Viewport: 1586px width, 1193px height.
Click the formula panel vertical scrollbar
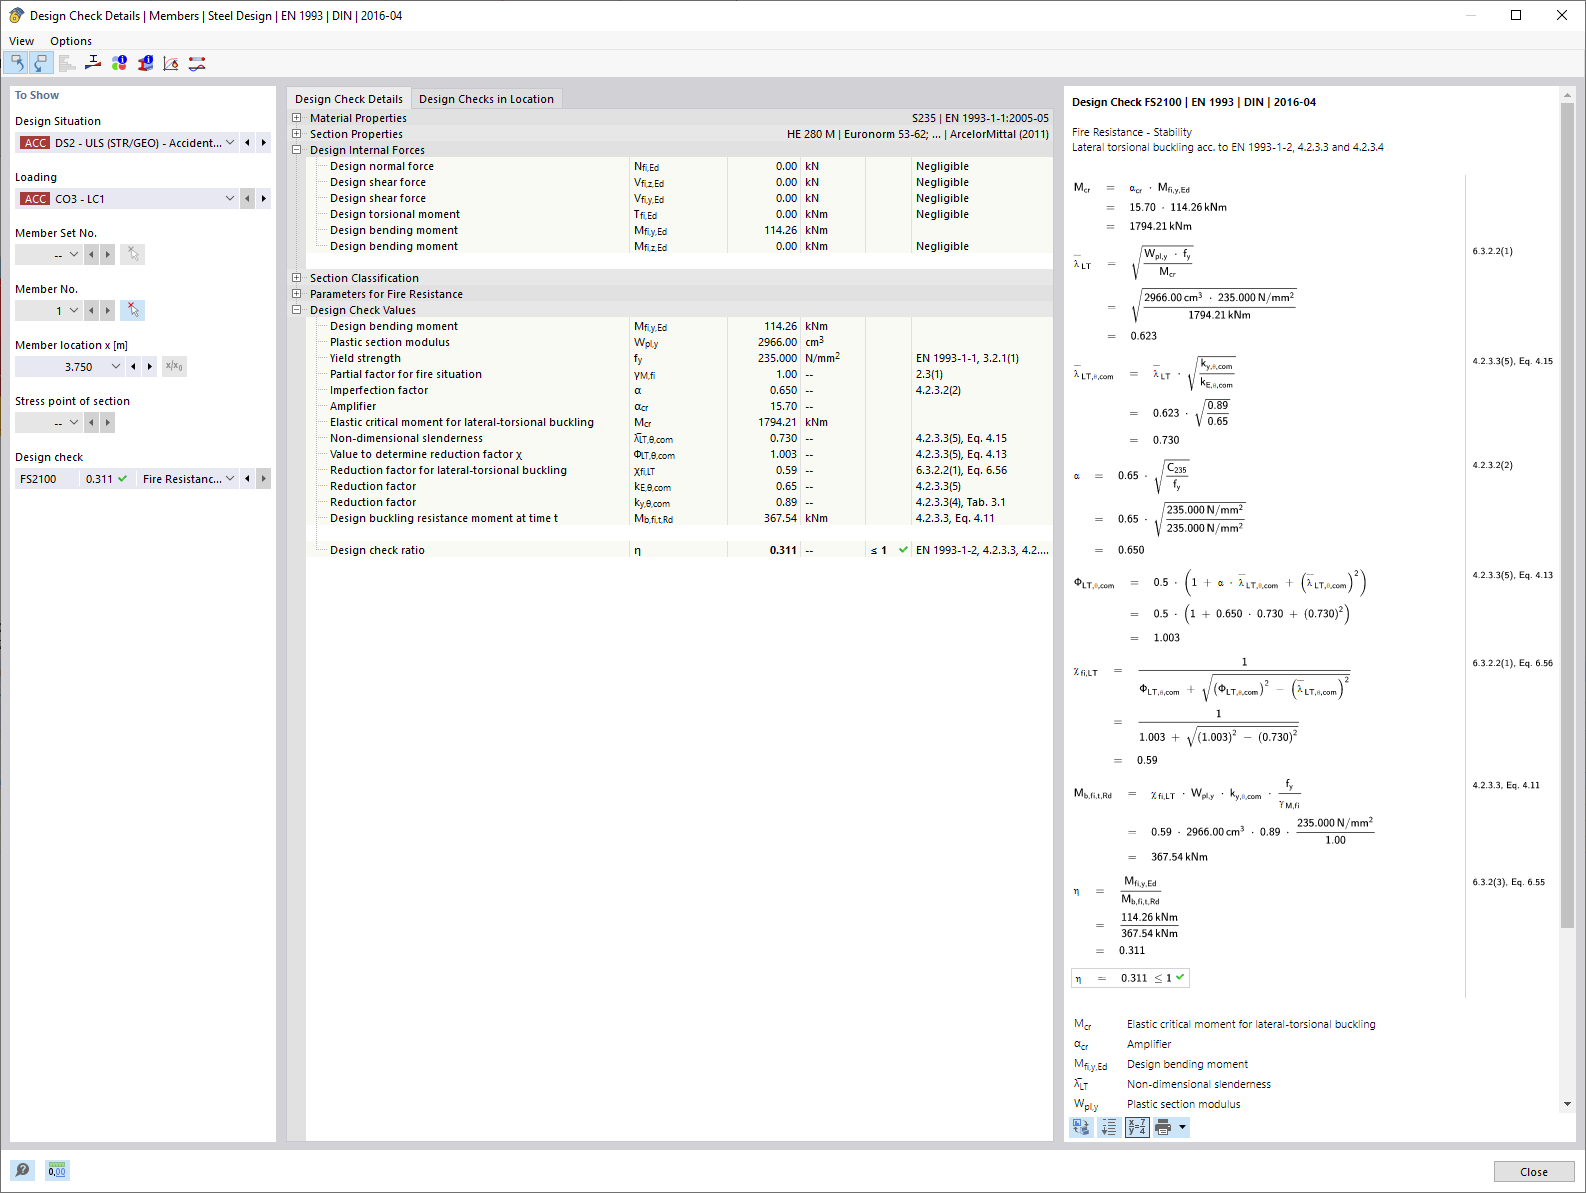pos(1567,516)
